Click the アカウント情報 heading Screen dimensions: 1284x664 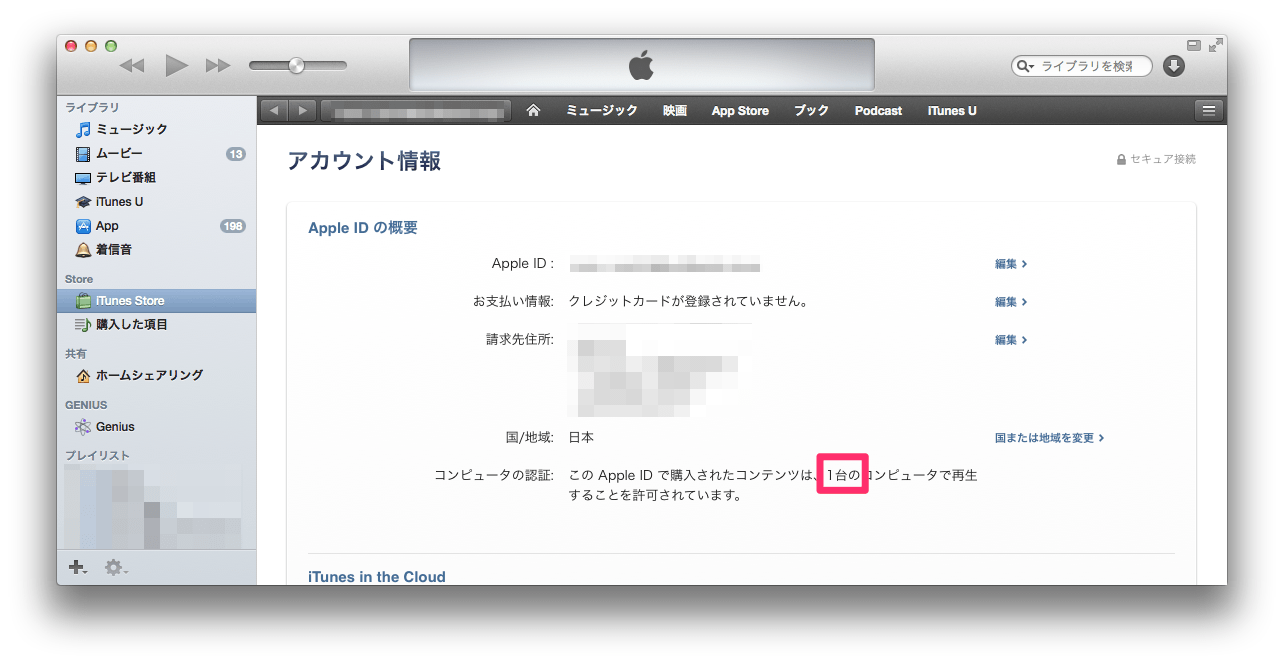(x=364, y=161)
